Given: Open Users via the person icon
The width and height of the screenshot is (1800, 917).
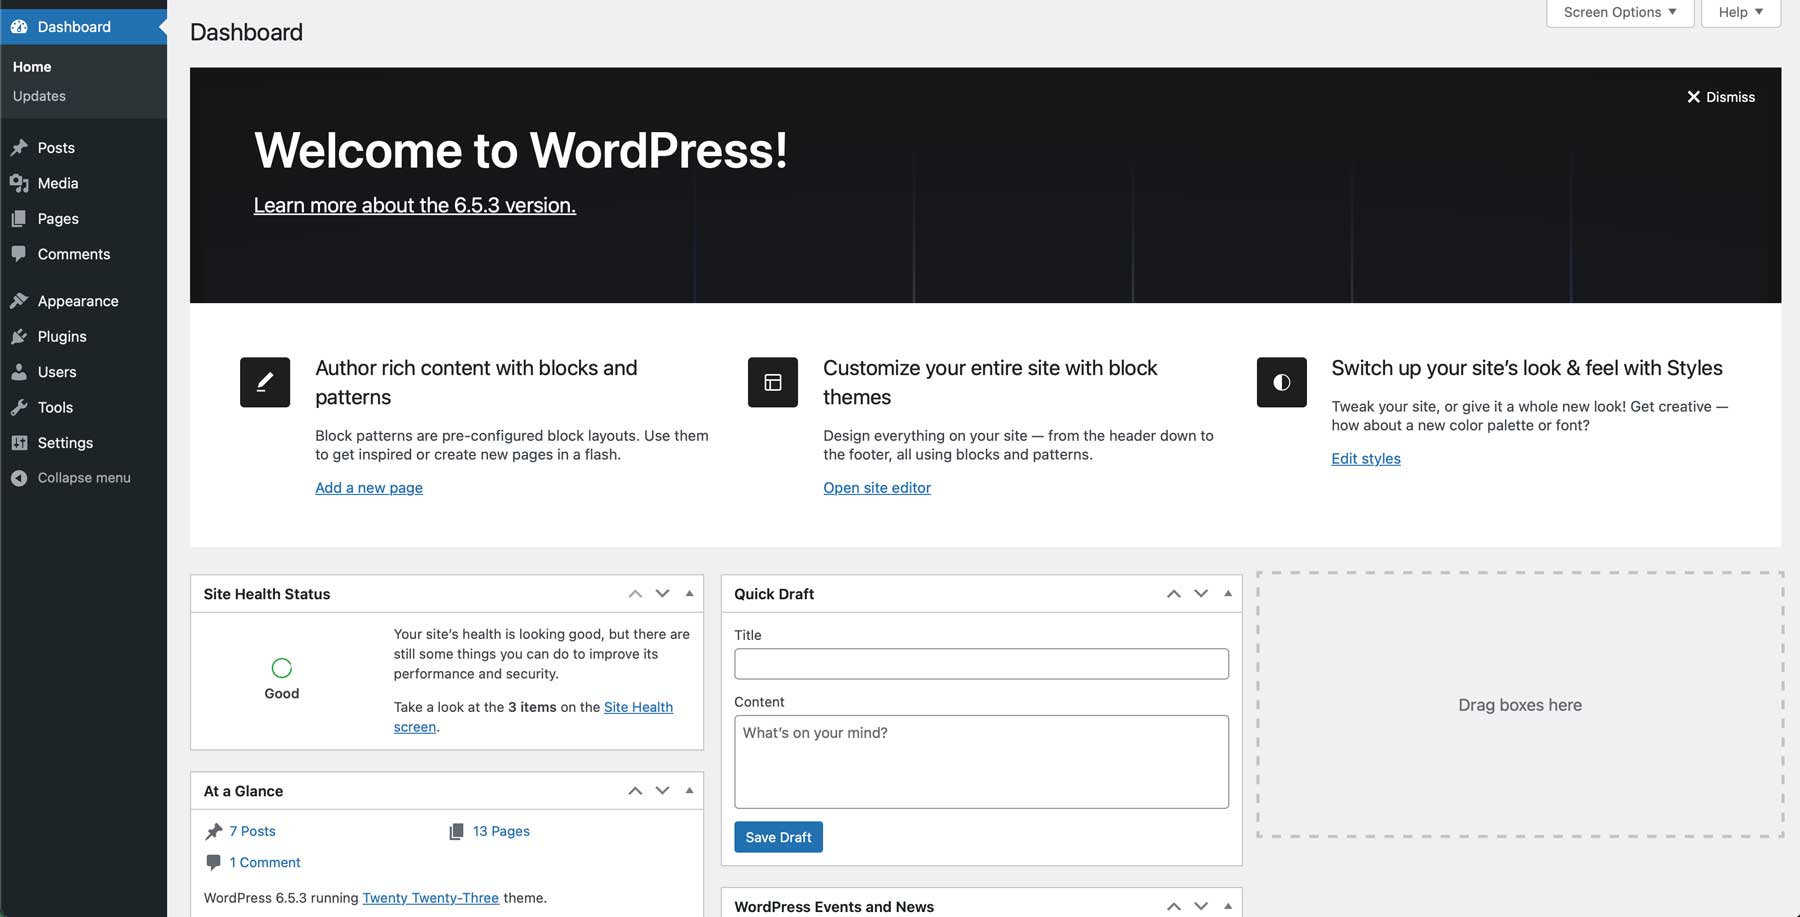Looking at the screenshot, I should click(x=21, y=371).
